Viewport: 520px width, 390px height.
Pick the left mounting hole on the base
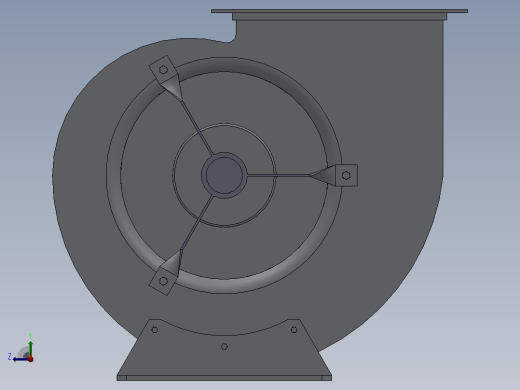coord(155,330)
